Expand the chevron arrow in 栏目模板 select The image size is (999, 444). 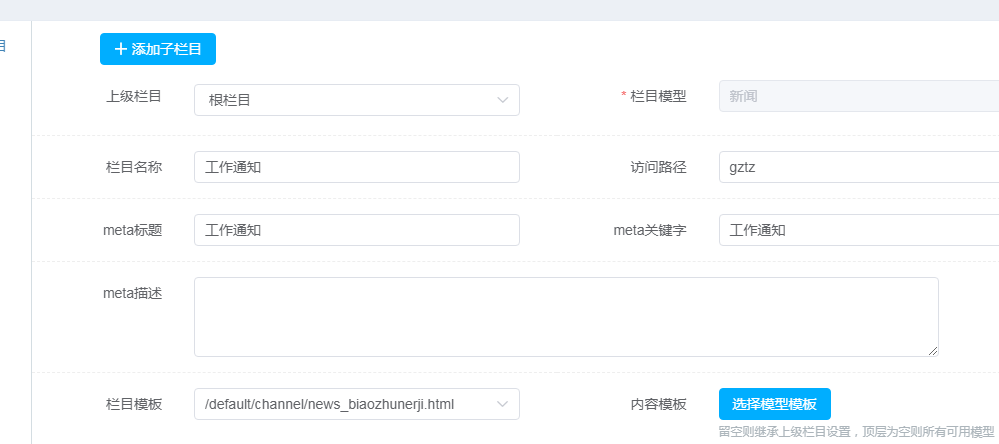pyautogui.click(x=502, y=404)
